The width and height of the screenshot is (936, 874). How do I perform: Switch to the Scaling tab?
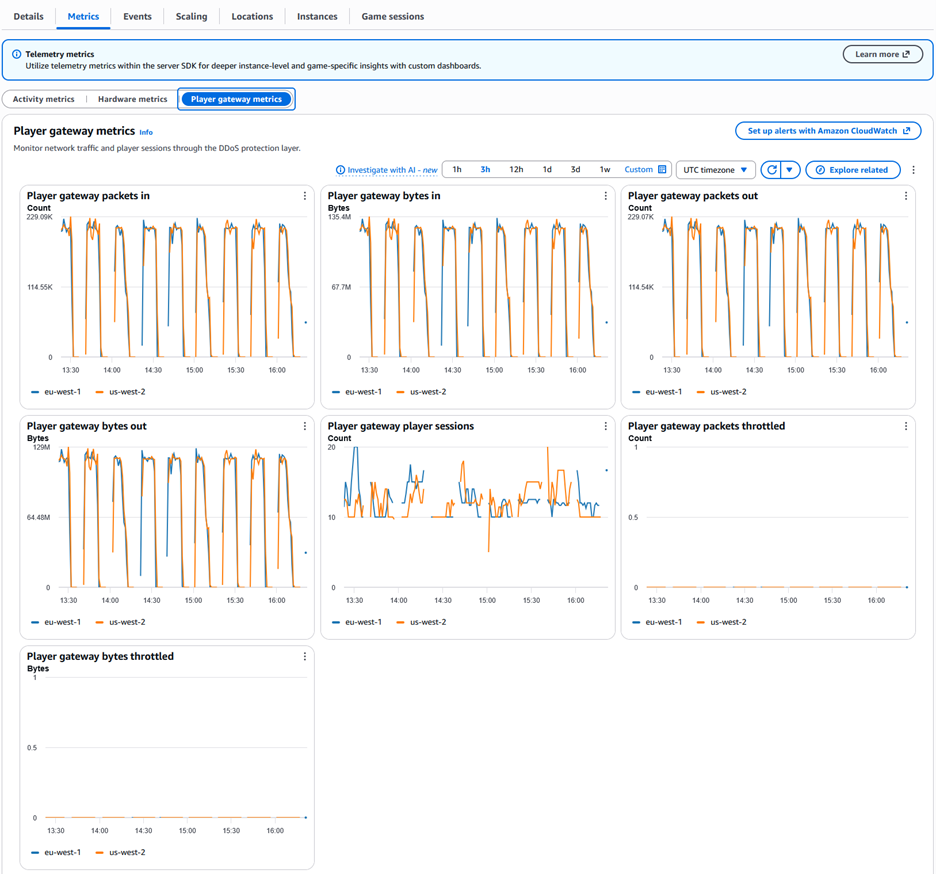pos(192,17)
